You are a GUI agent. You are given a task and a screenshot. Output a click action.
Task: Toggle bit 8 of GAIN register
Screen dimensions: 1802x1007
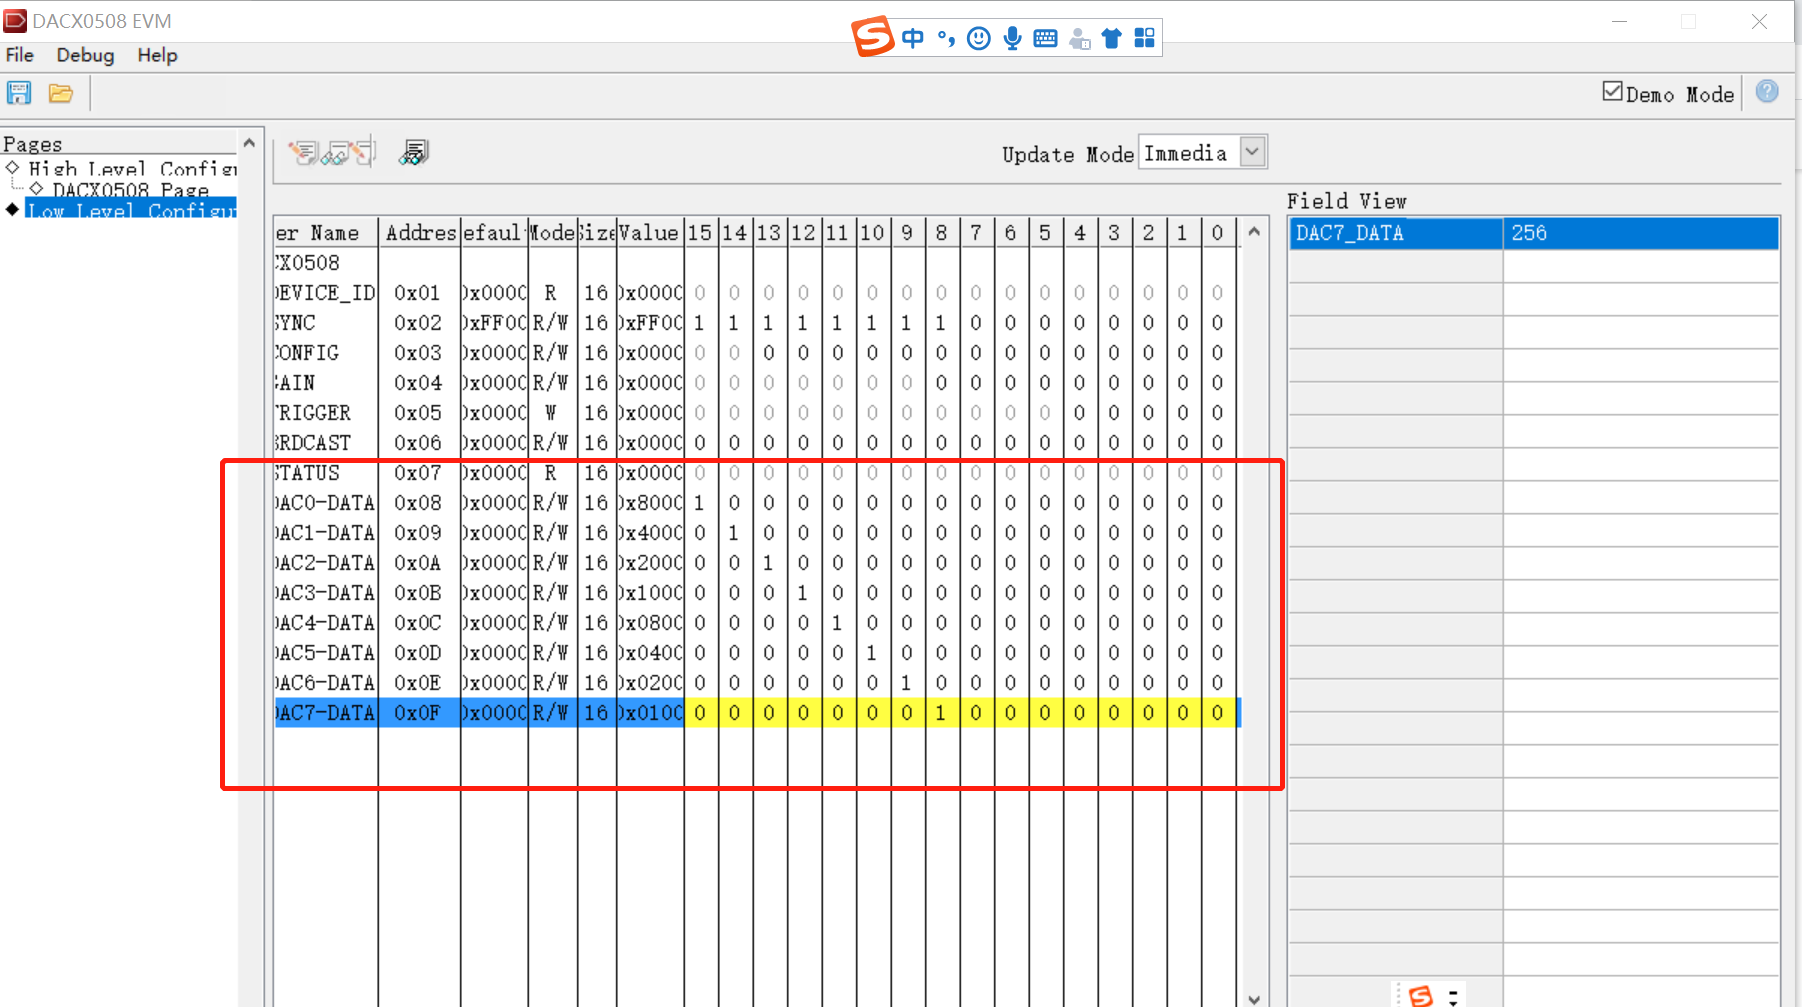click(941, 383)
